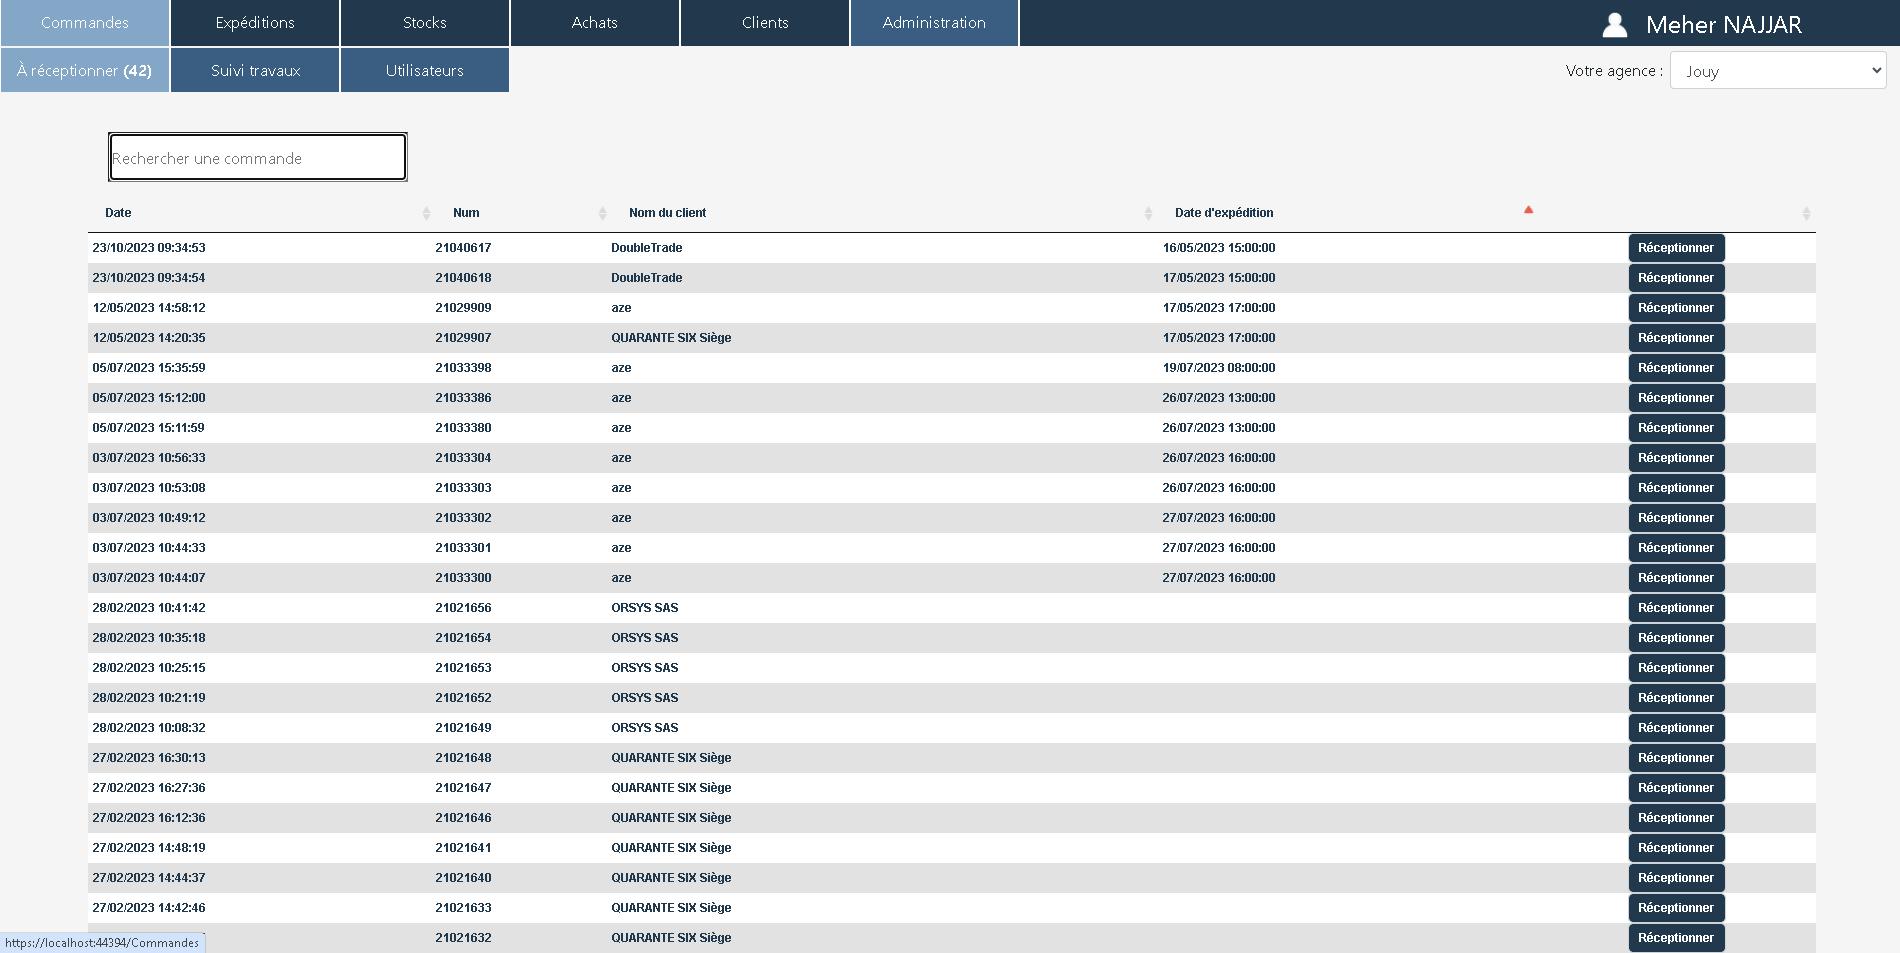Click the user profile icon beside Meher NAJJAR
This screenshot has width=1900, height=953.
coord(1614,25)
